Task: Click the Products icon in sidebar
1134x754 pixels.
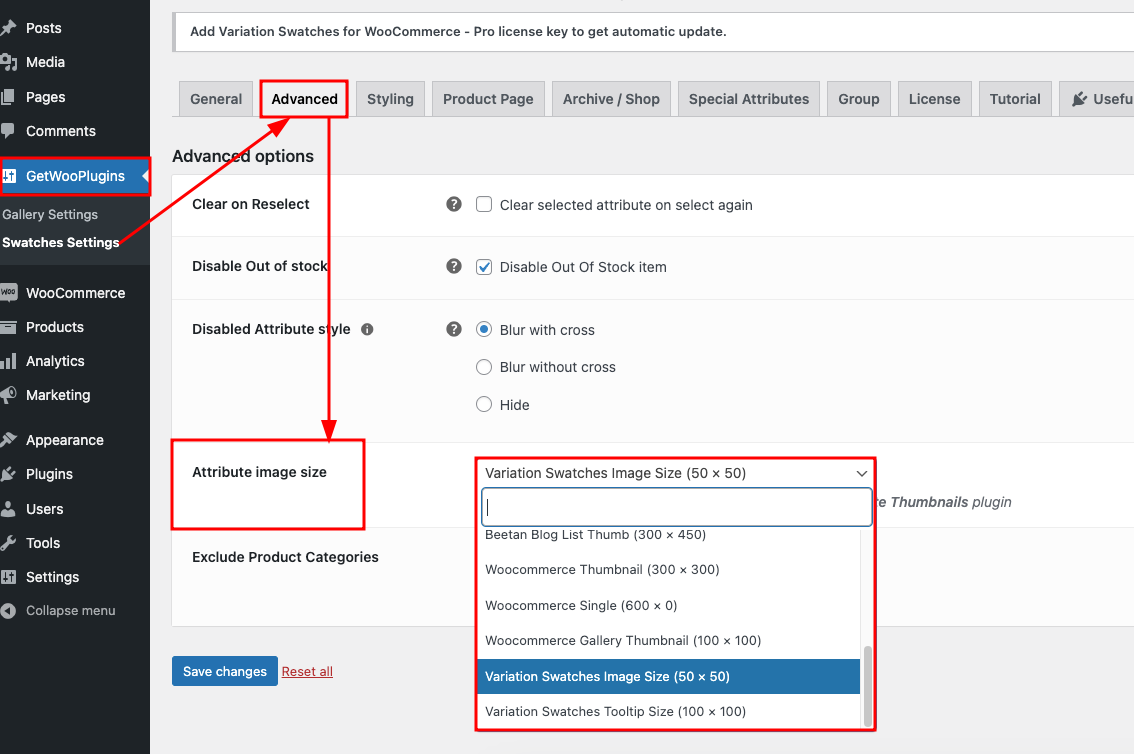Action: 8,327
